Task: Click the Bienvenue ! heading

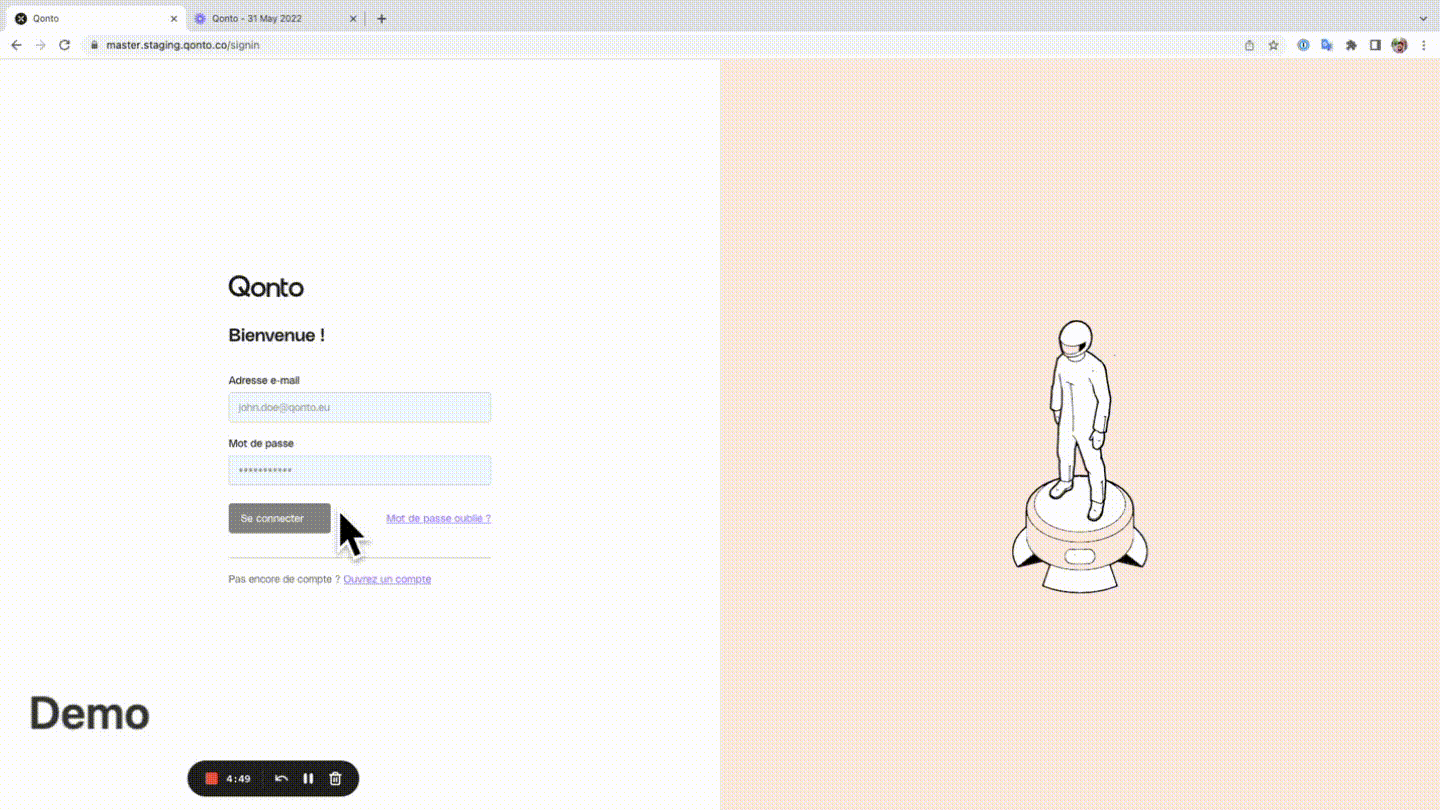Action: (277, 335)
